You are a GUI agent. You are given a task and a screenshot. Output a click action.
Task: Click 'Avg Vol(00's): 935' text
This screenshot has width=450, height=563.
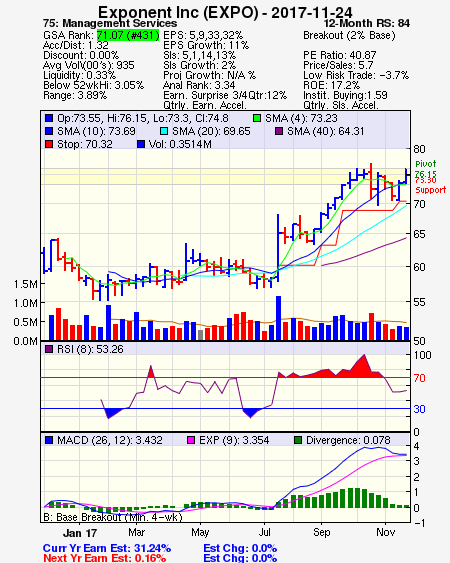[89, 66]
